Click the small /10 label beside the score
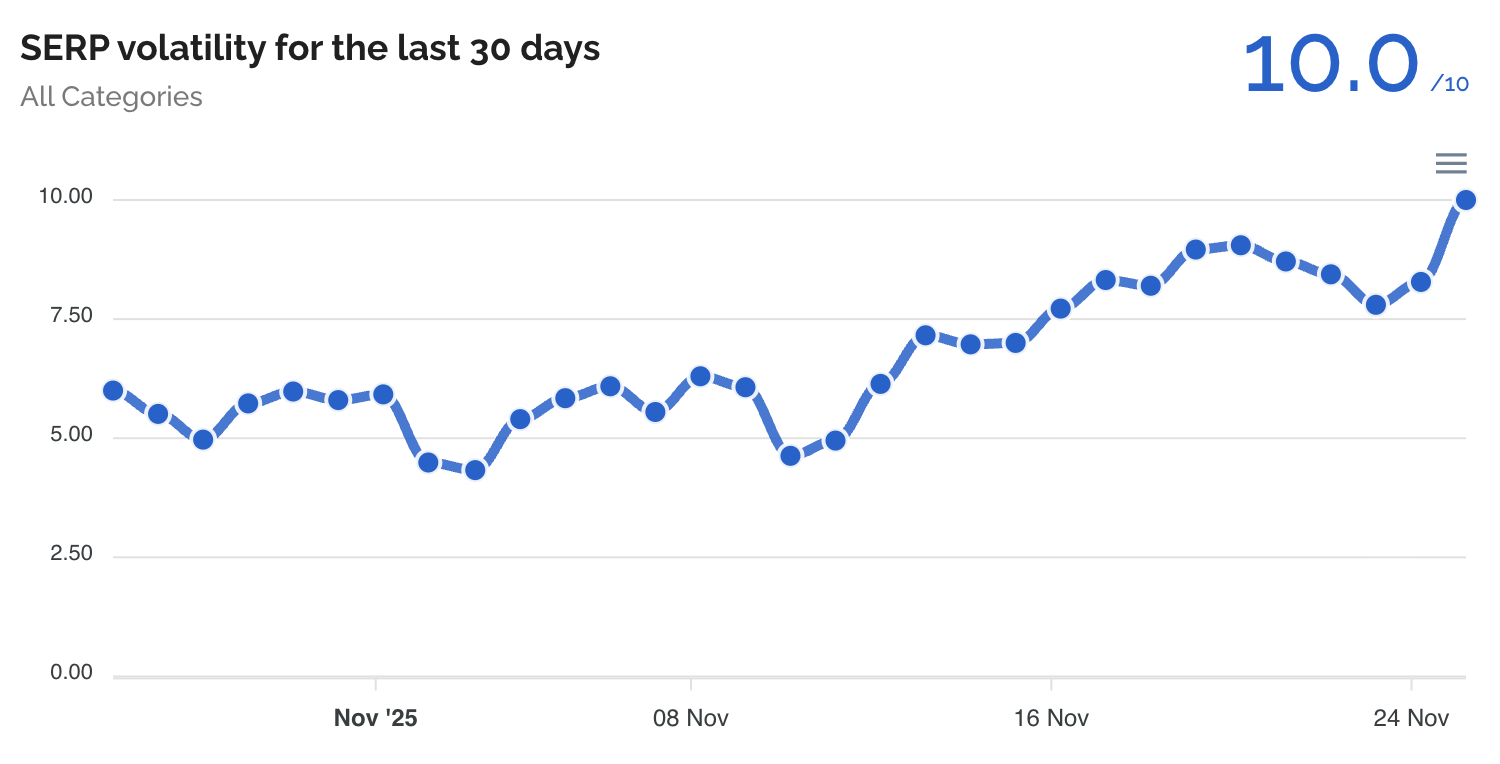Viewport: 1500px width, 764px height. point(1450,84)
